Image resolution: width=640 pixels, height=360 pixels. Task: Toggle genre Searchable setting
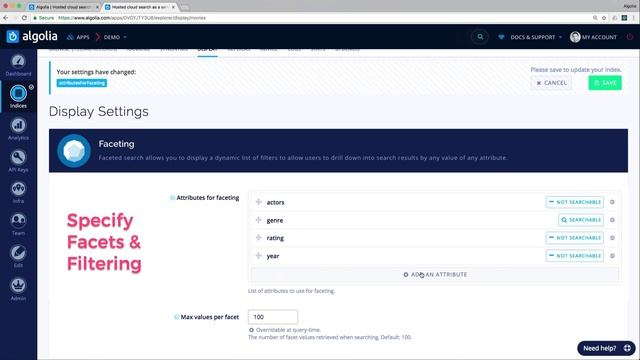tap(581, 220)
